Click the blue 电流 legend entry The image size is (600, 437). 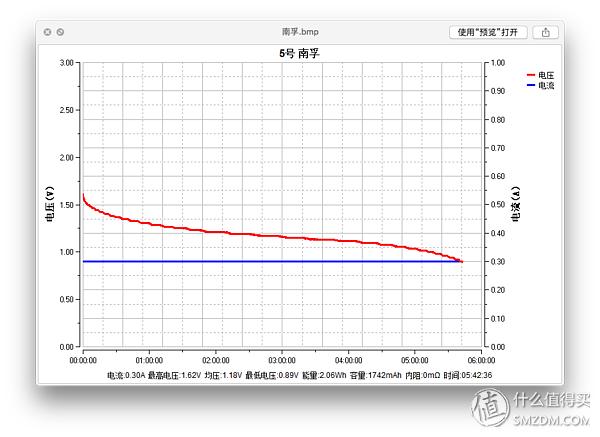541,85
